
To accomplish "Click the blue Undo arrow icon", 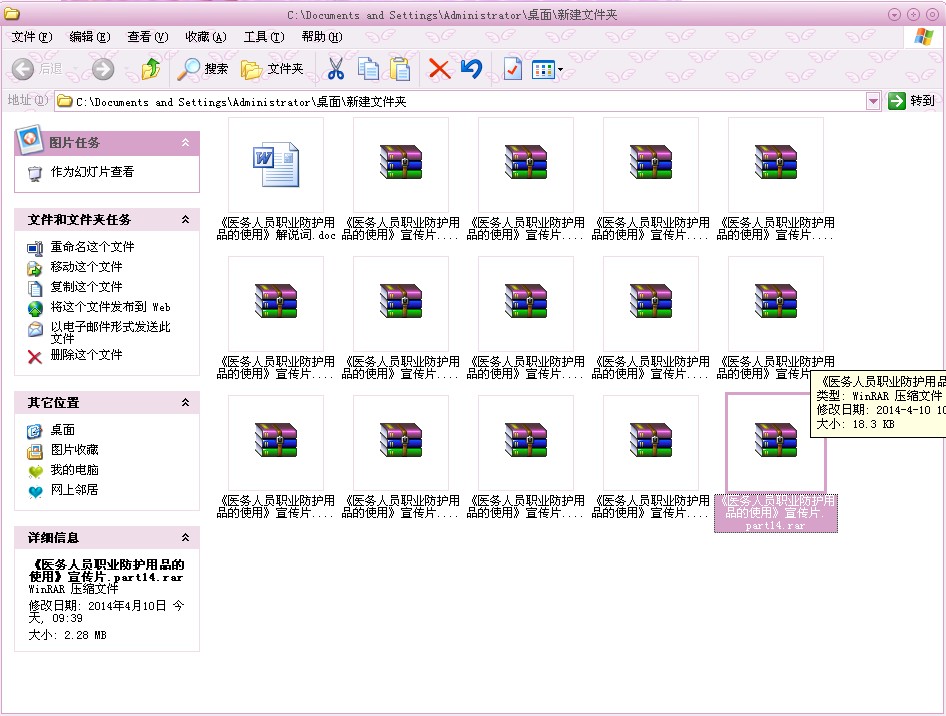I will tap(471, 69).
